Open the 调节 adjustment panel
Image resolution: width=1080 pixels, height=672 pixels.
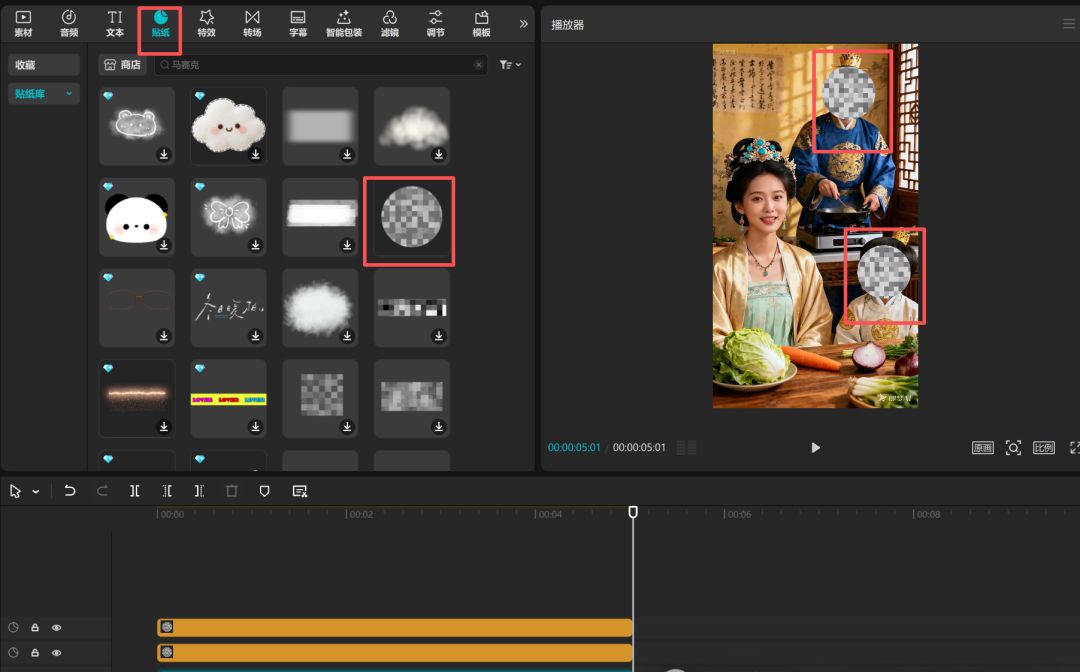tap(435, 24)
